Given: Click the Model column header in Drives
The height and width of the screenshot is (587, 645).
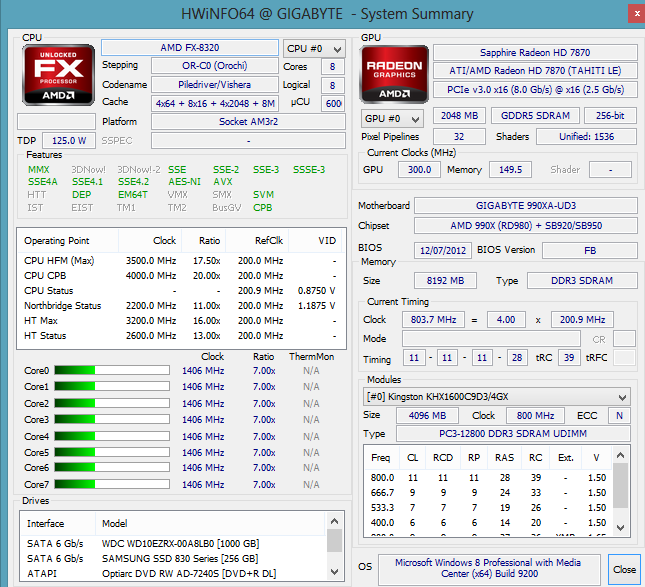Looking at the screenshot, I should [x=210, y=524].
